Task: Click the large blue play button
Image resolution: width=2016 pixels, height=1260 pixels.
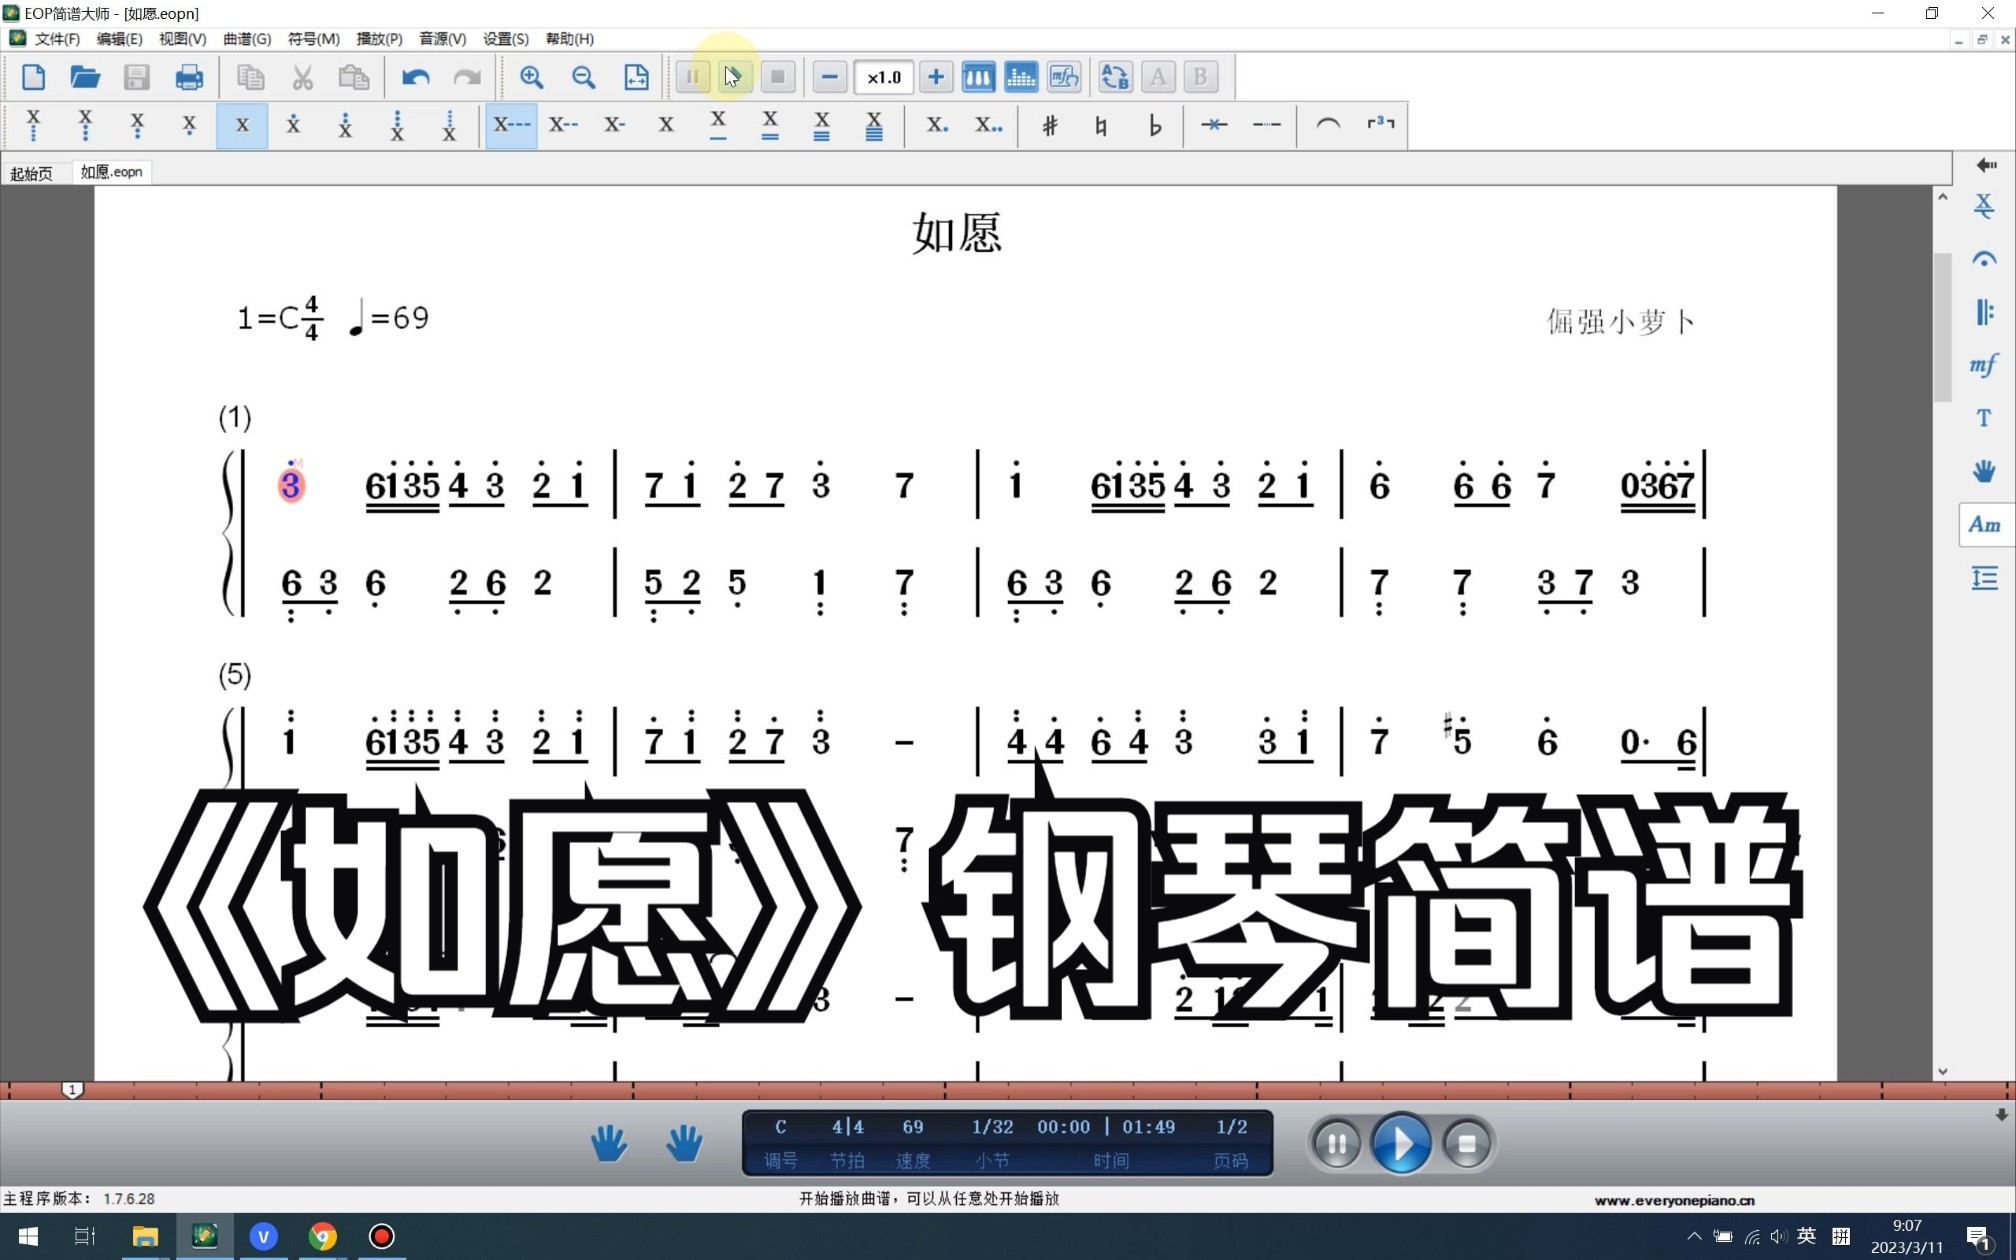Action: click(1401, 1143)
